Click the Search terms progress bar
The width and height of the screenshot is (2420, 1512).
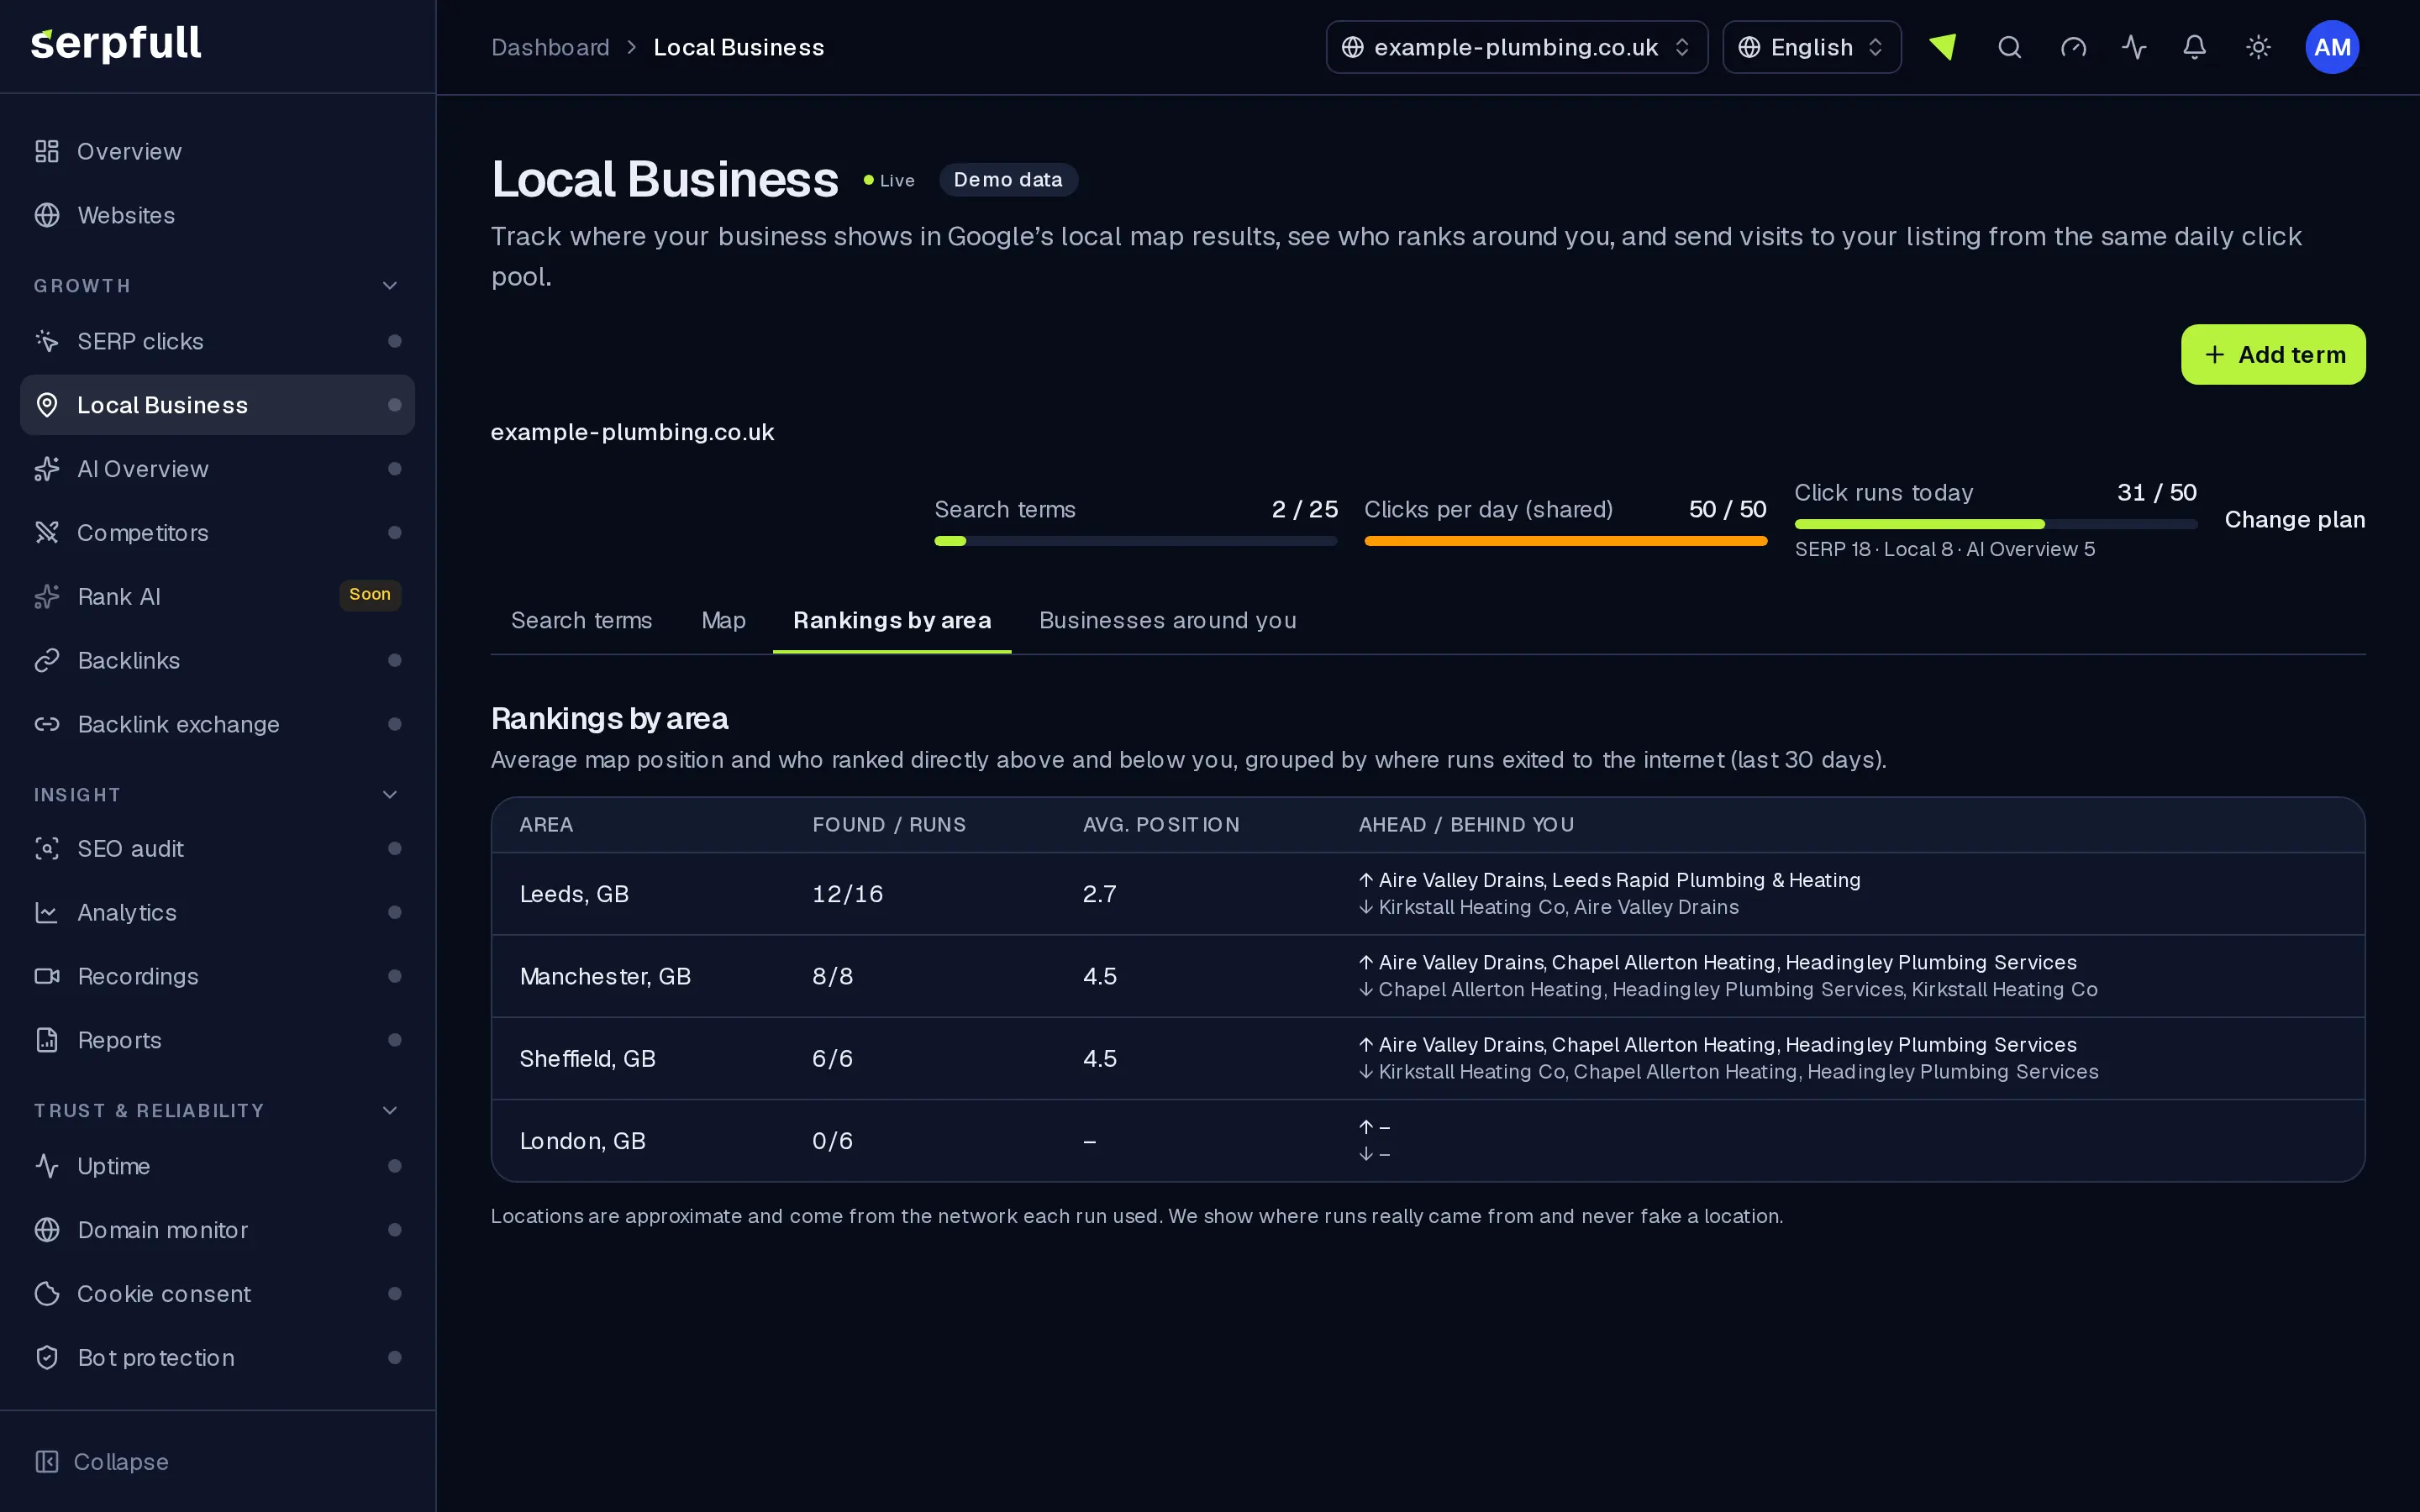(1135, 541)
